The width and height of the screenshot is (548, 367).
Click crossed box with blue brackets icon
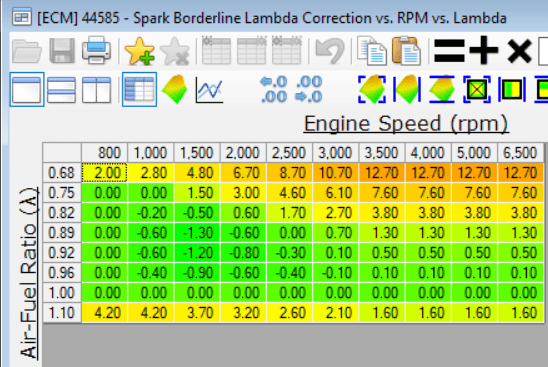click(477, 89)
